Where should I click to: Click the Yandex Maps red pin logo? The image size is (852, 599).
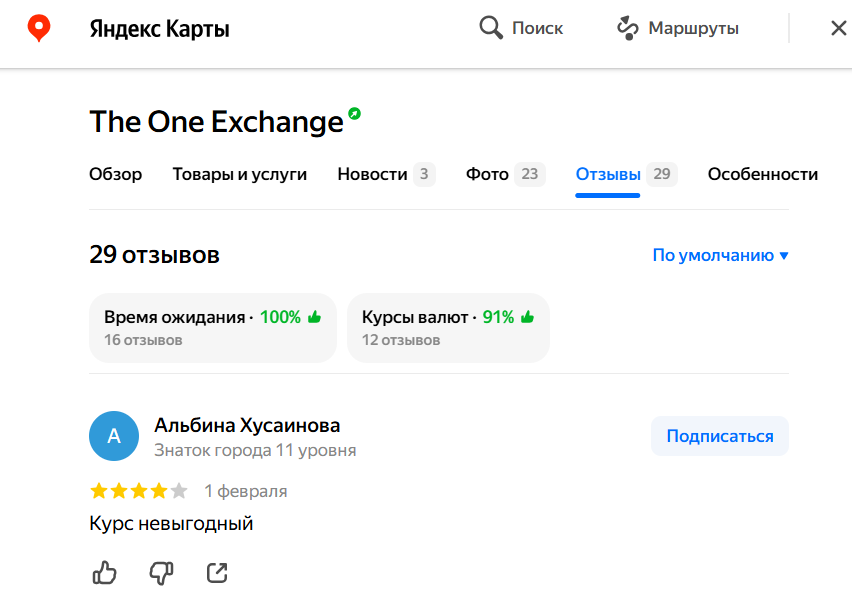(x=39, y=28)
